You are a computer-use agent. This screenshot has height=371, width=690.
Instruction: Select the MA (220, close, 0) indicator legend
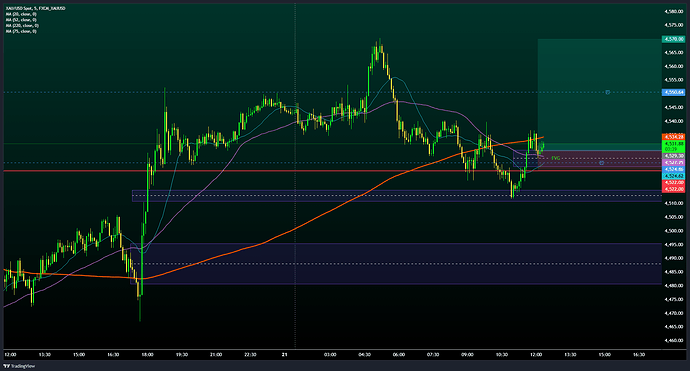(x=22, y=26)
